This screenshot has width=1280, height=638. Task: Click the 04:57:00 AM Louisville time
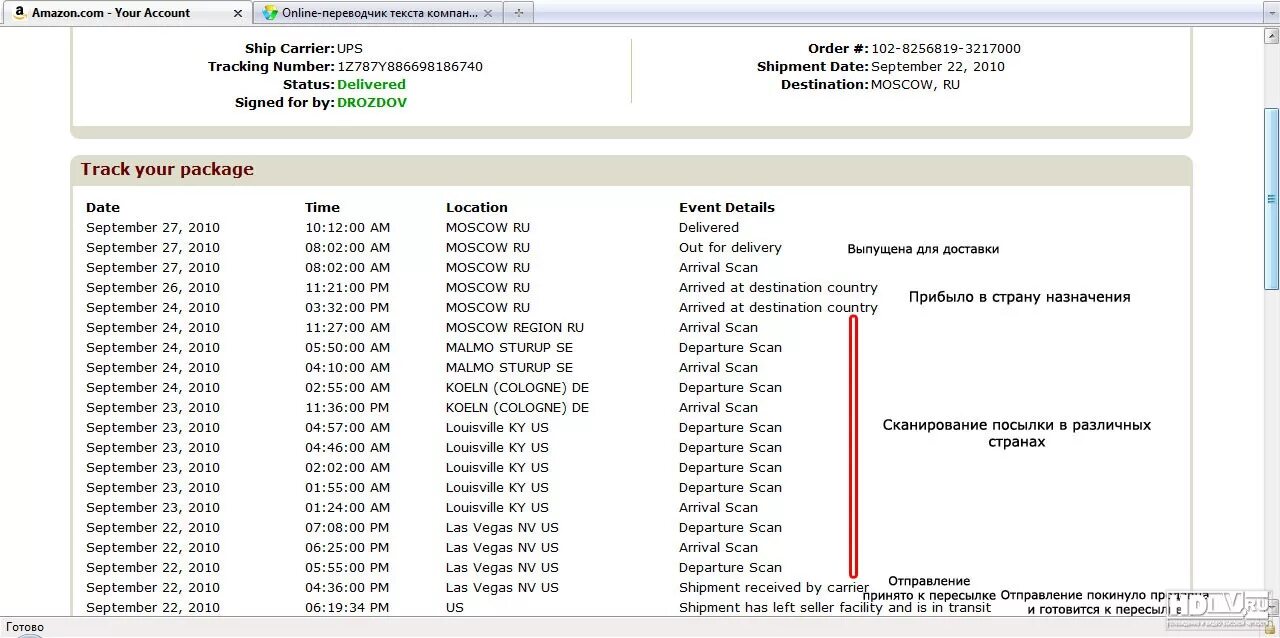click(x=348, y=428)
